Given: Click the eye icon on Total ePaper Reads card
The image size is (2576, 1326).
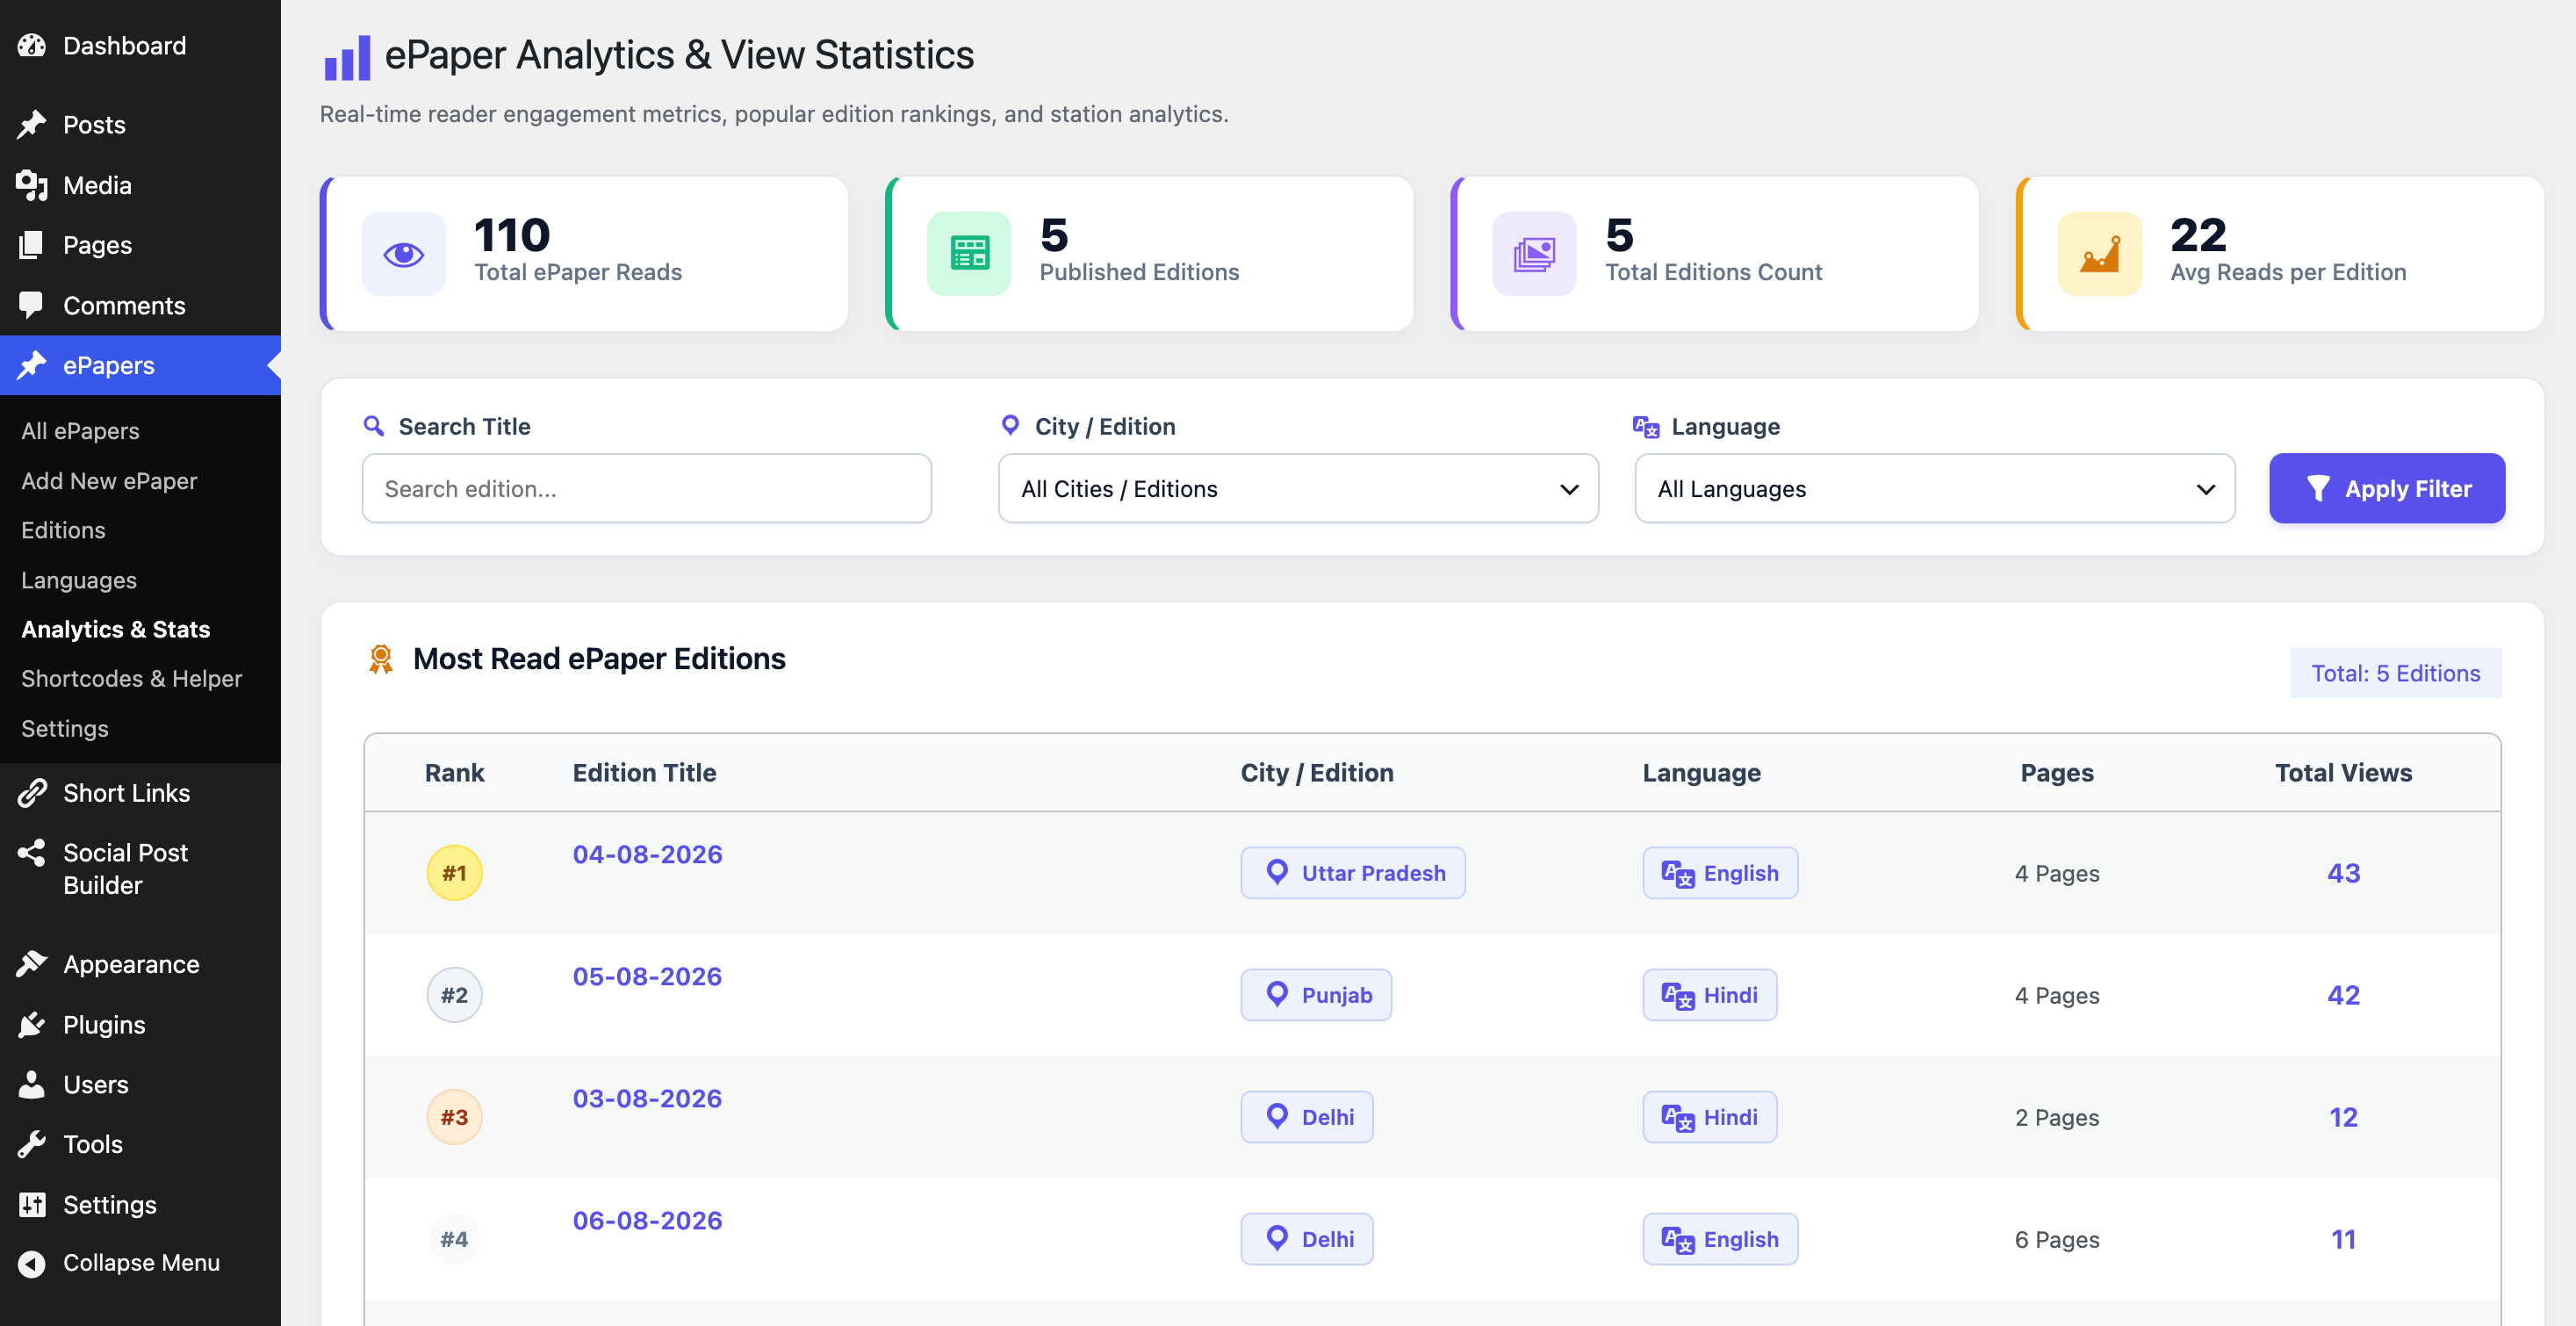Looking at the screenshot, I should click(x=404, y=254).
